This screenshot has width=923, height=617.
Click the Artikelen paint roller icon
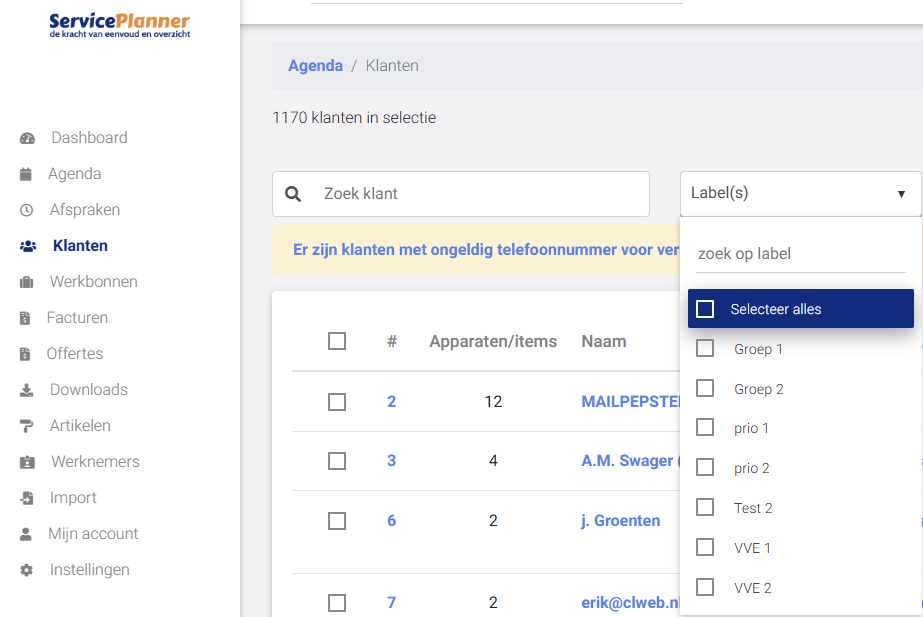tap(27, 426)
